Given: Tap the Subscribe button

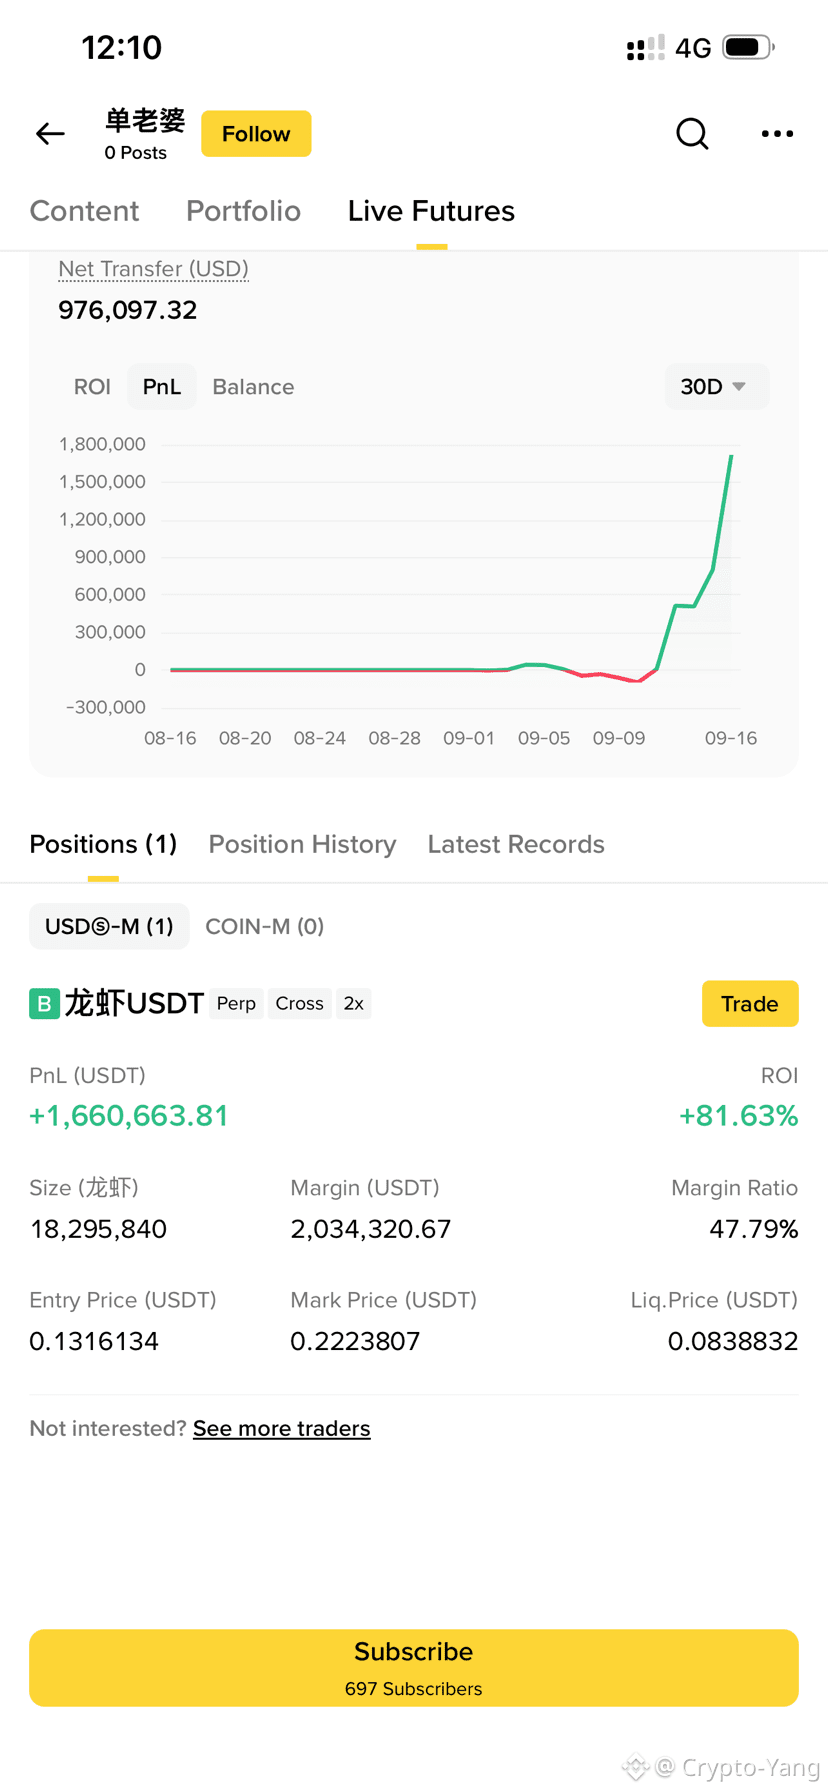Looking at the screenshot, I should click(x=414, y=1668).
